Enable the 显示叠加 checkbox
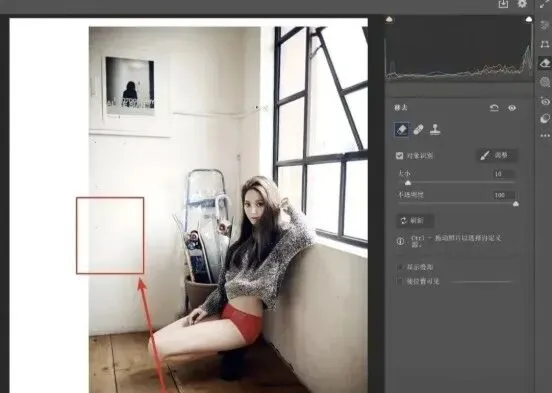The image size is (552, 393). (399, 267)
